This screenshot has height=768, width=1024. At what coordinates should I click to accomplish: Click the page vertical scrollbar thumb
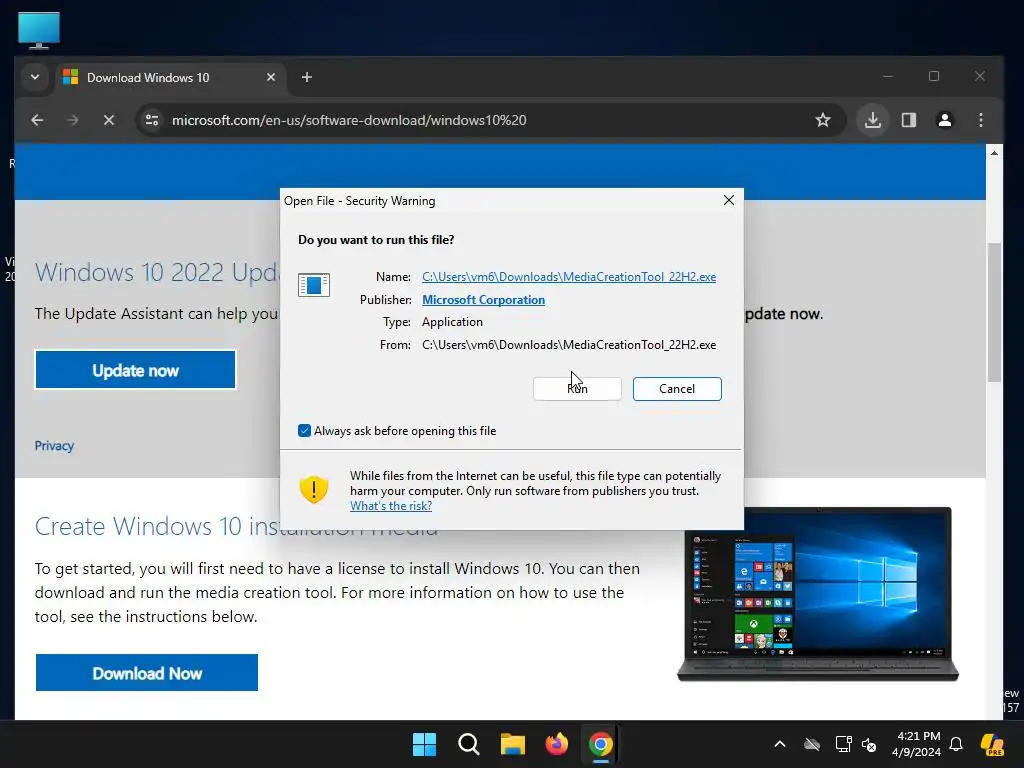point(994,312)
